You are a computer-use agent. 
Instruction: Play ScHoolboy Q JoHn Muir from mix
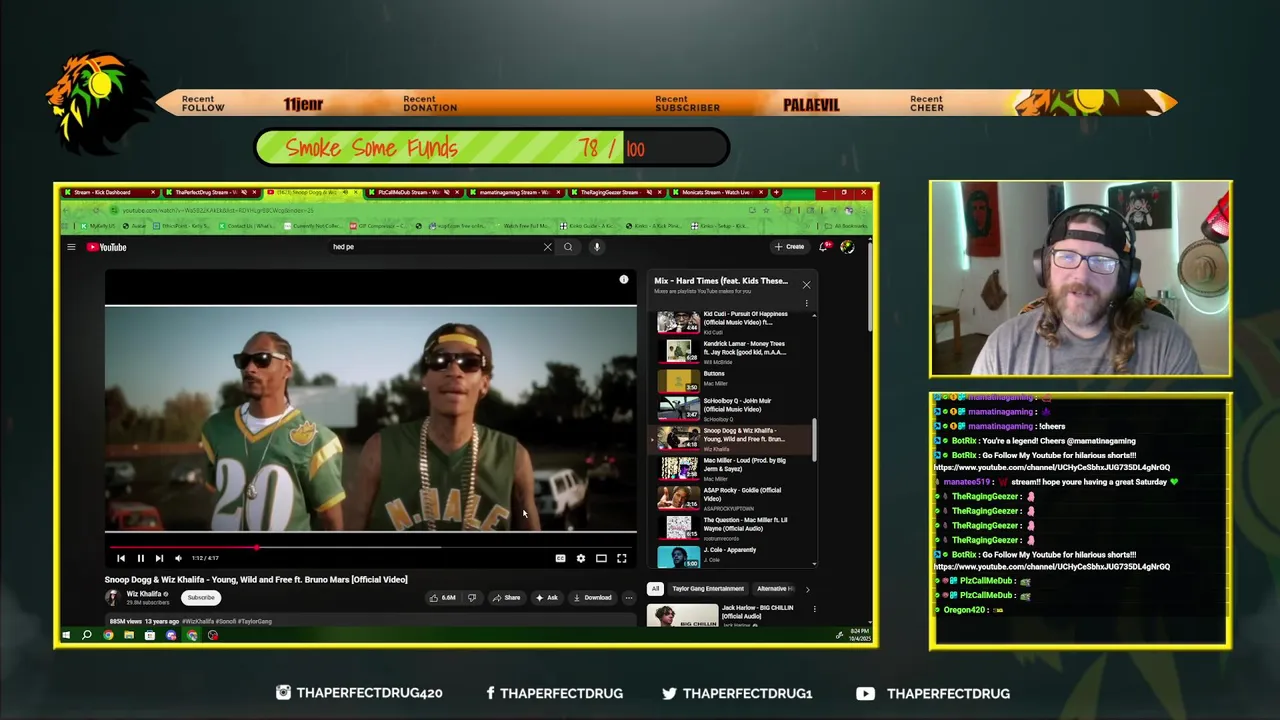tap(733, 408)
